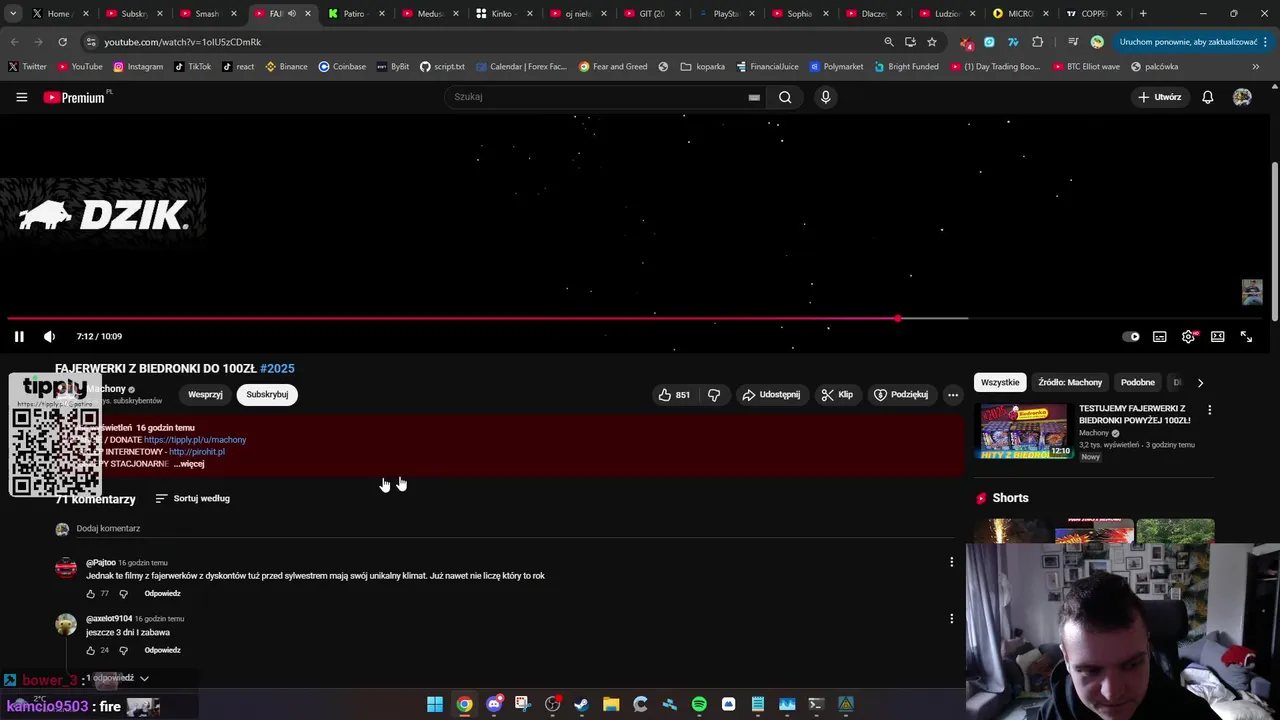Image resolution: width=1280 pixels, height=720 pixels.
Task: Switch to the PlaySta browser tab
Action: 725,14
